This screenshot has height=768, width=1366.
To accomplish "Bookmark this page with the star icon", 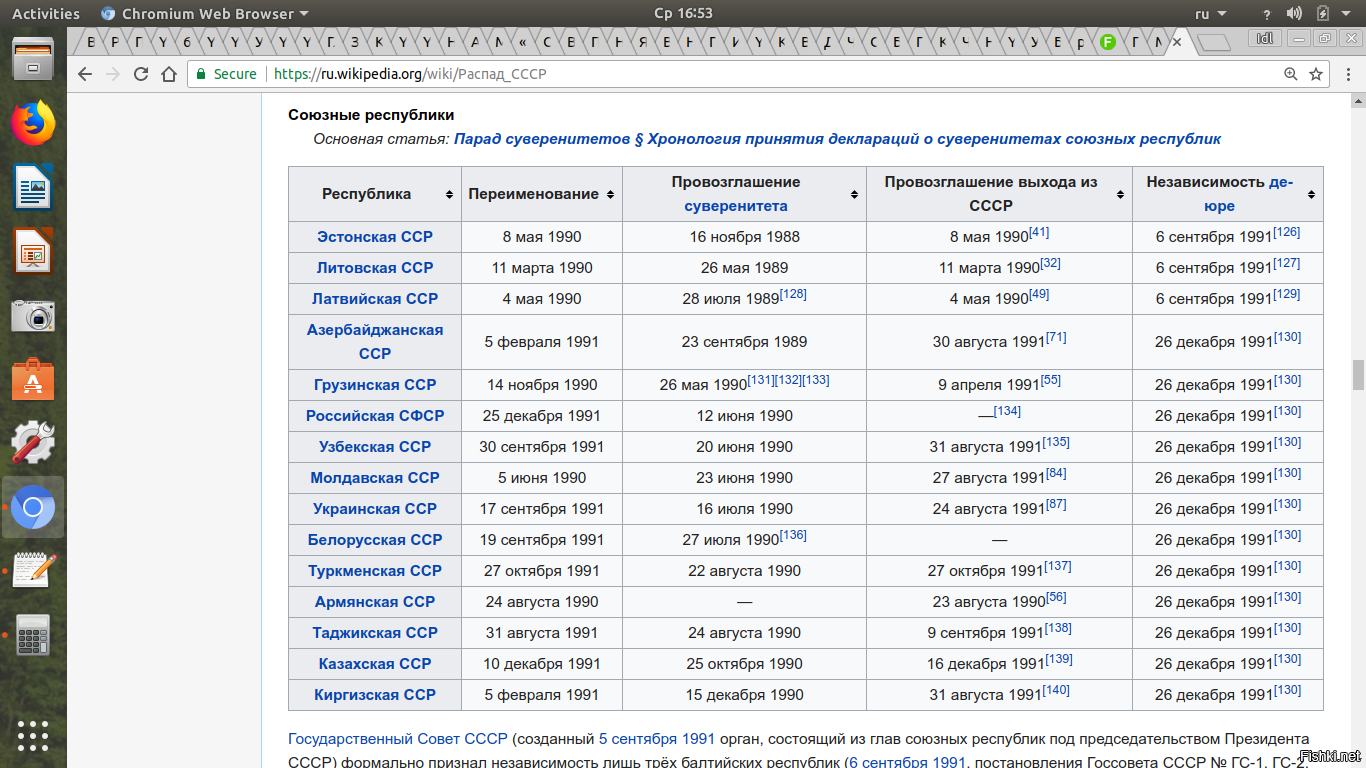I will (1316, 74).
